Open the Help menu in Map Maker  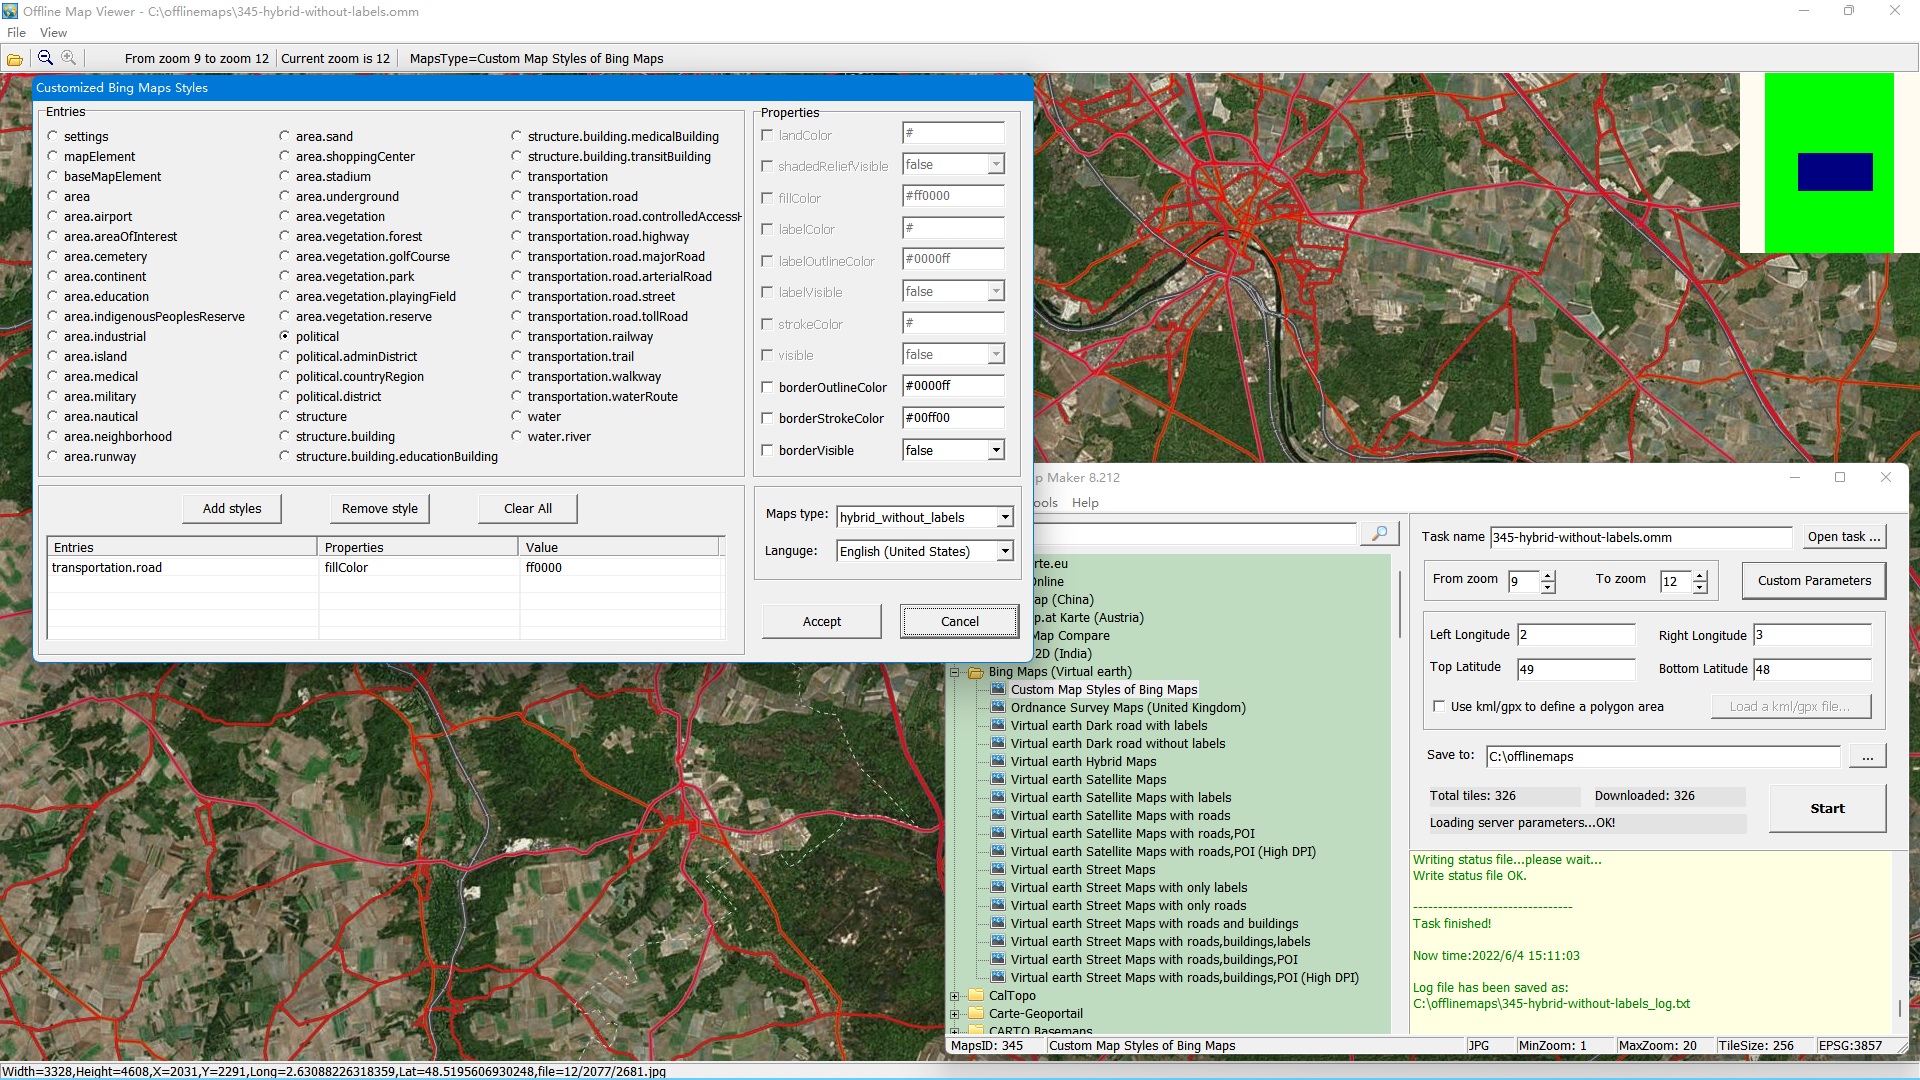[x=1085, y=502]
